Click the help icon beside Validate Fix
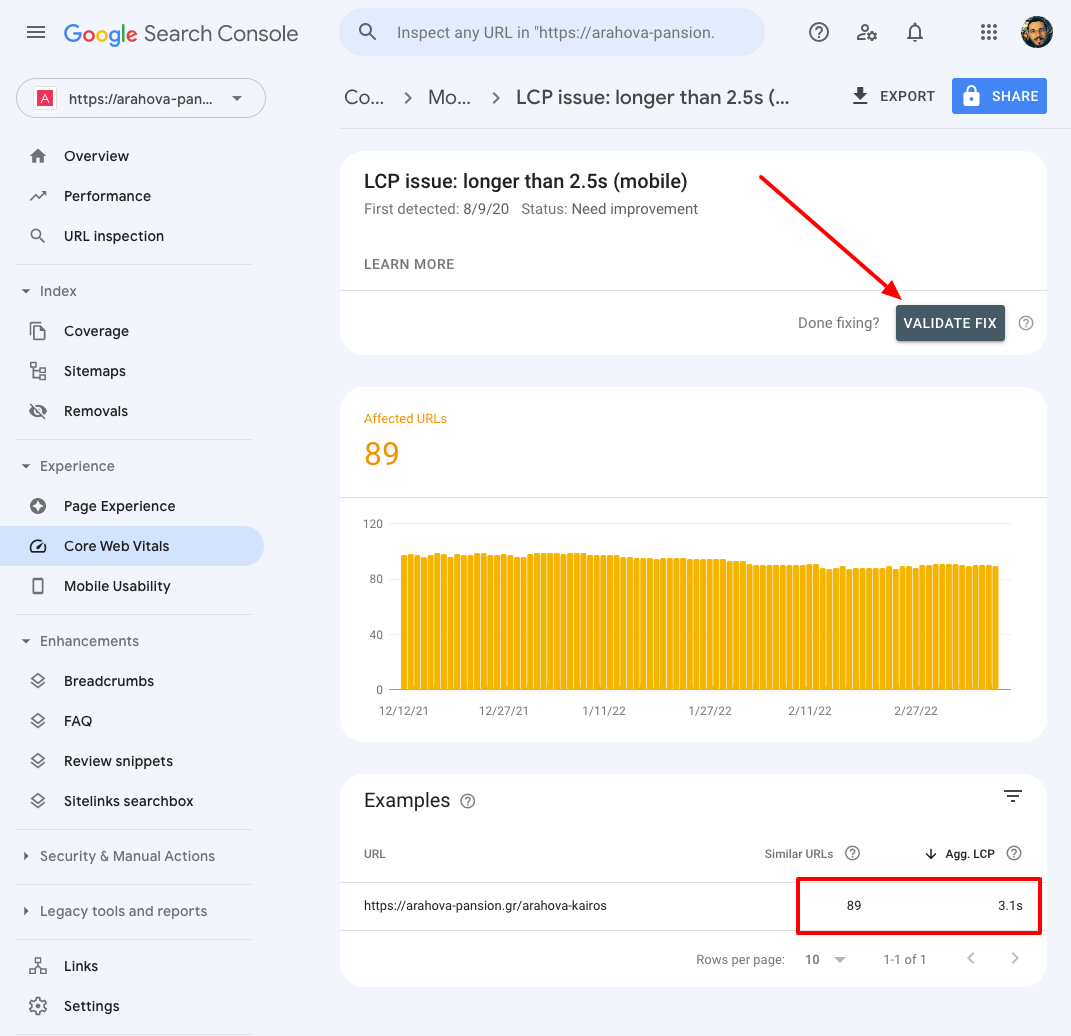 tap(1026, 323)
